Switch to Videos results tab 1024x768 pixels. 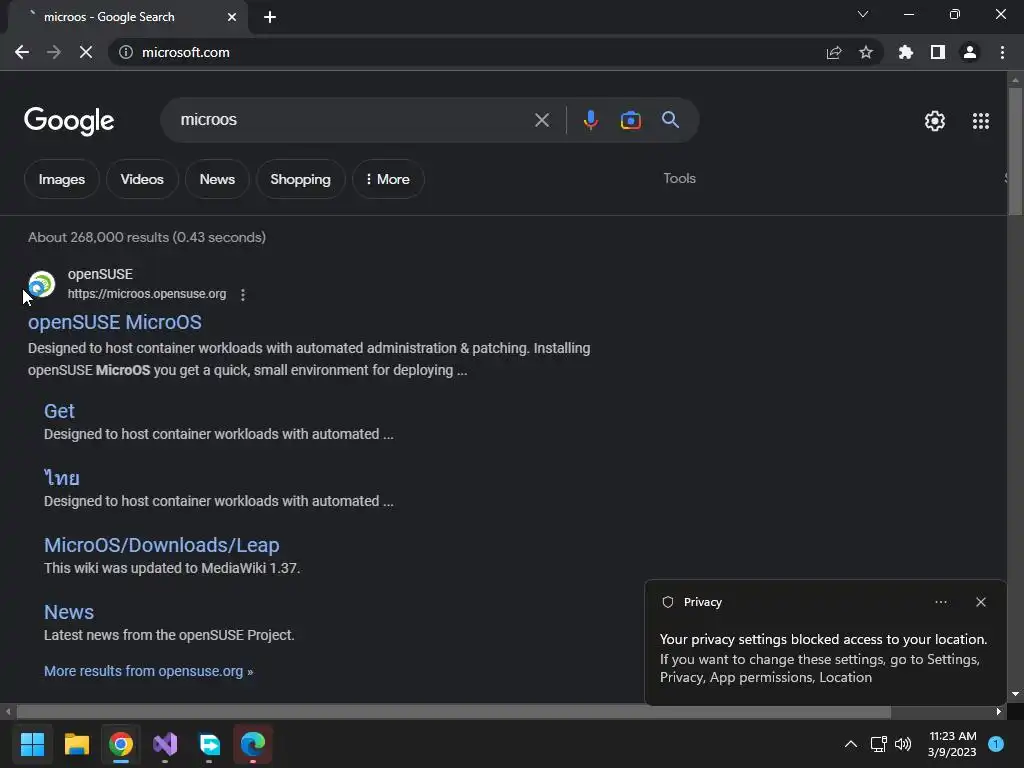[142, 179]
